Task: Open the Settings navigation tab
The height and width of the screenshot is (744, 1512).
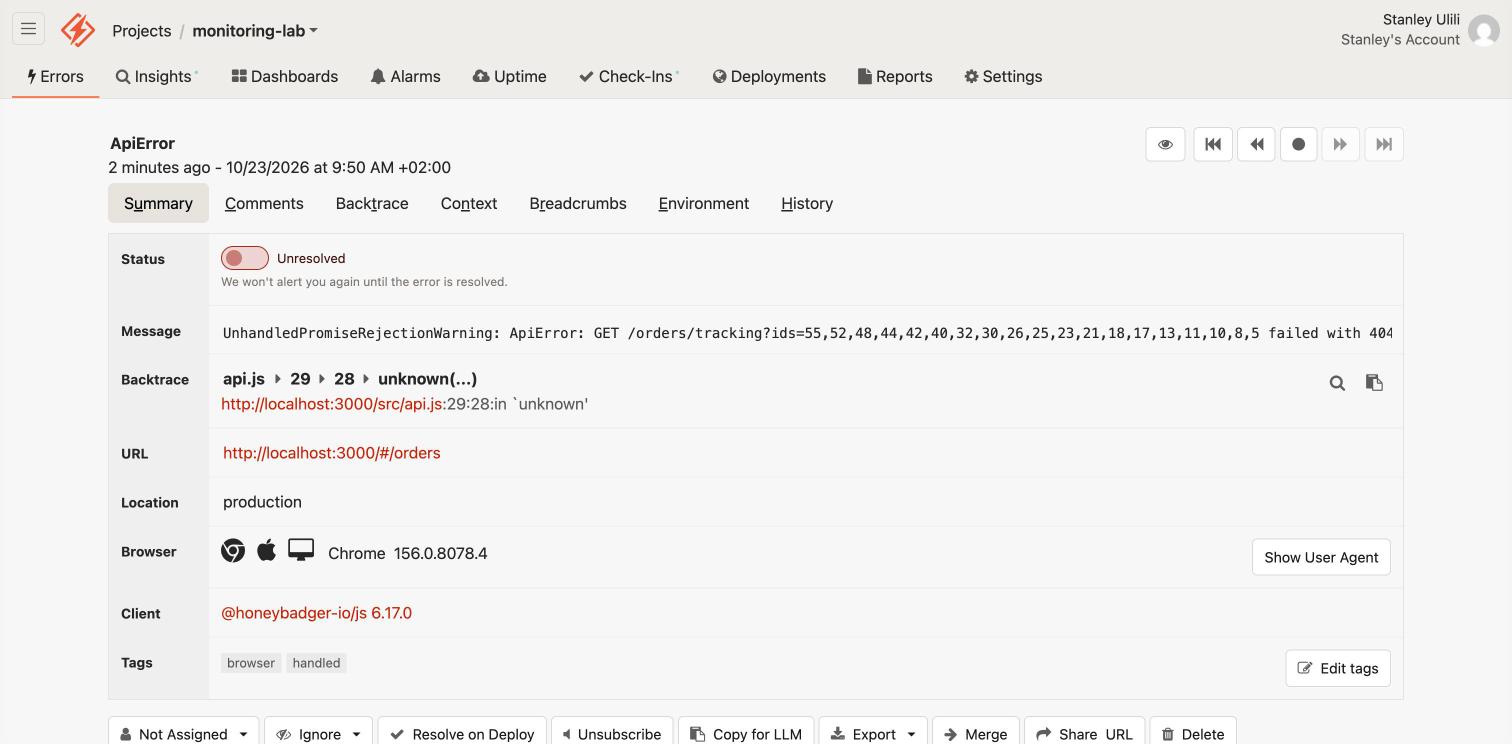Action: tap(1003, 76)
